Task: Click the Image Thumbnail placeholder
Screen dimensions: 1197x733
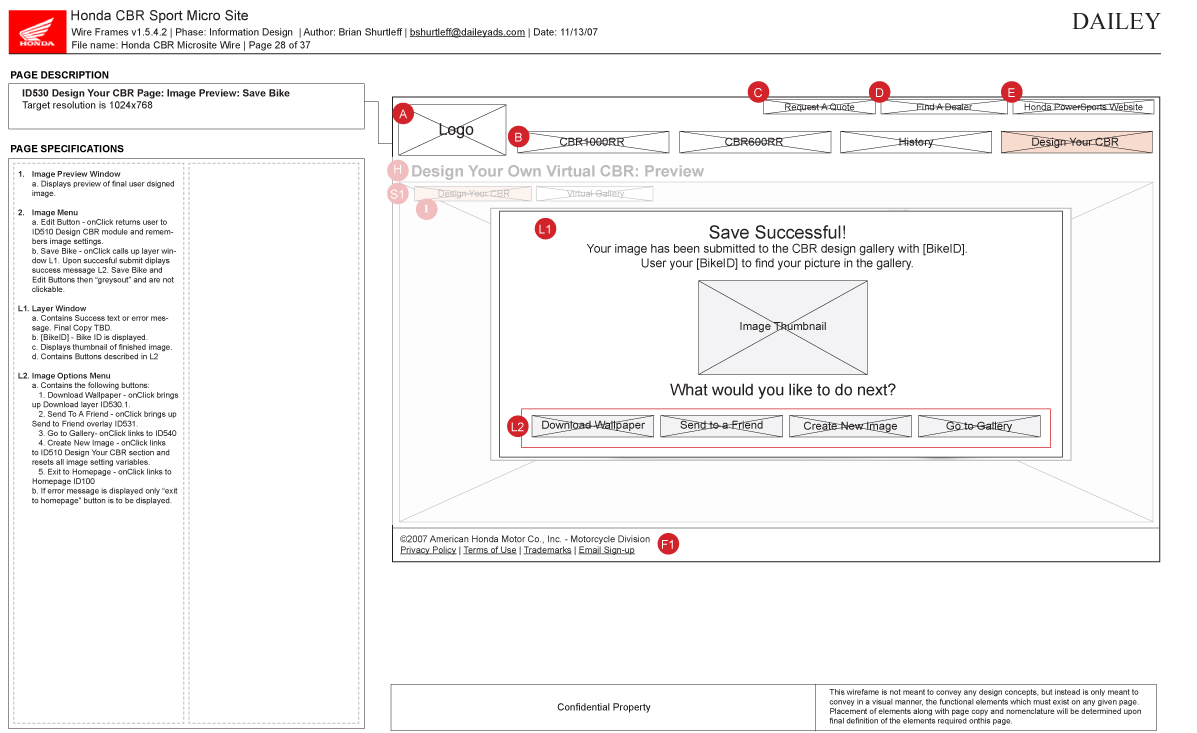Action: click(782, 327)
